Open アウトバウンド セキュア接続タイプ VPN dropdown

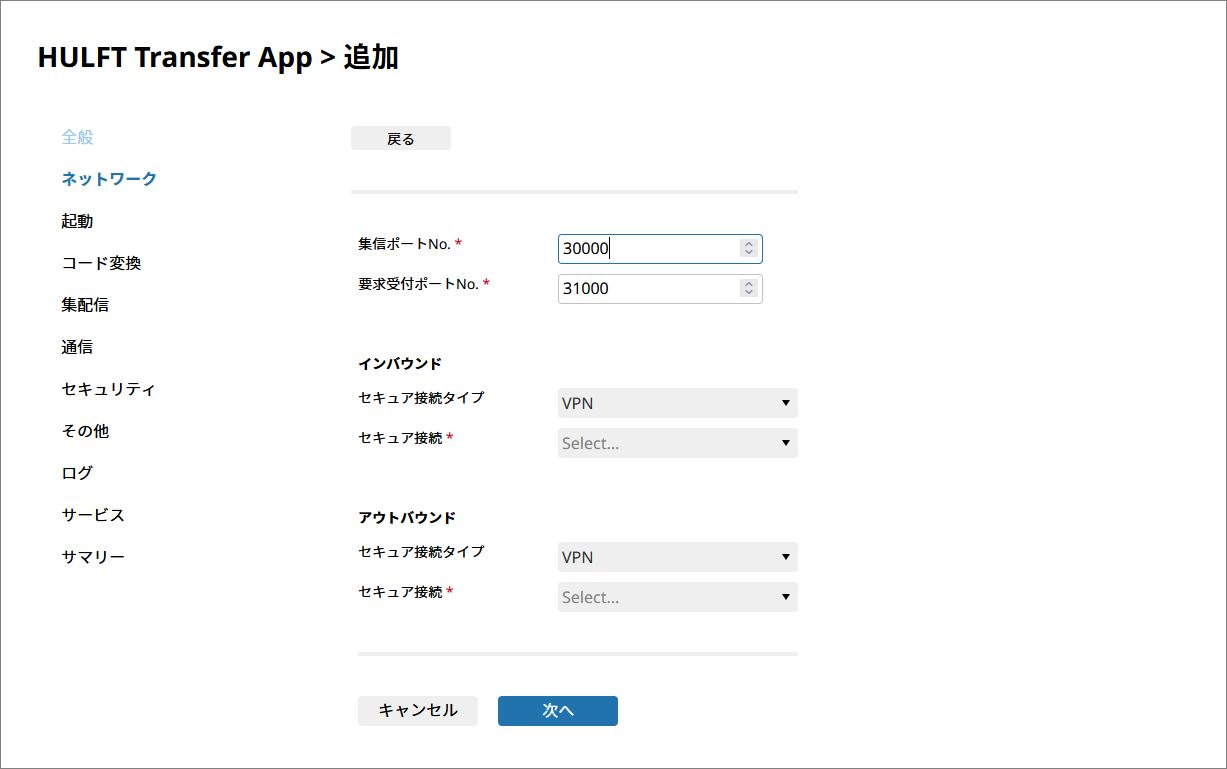(677, 557)
